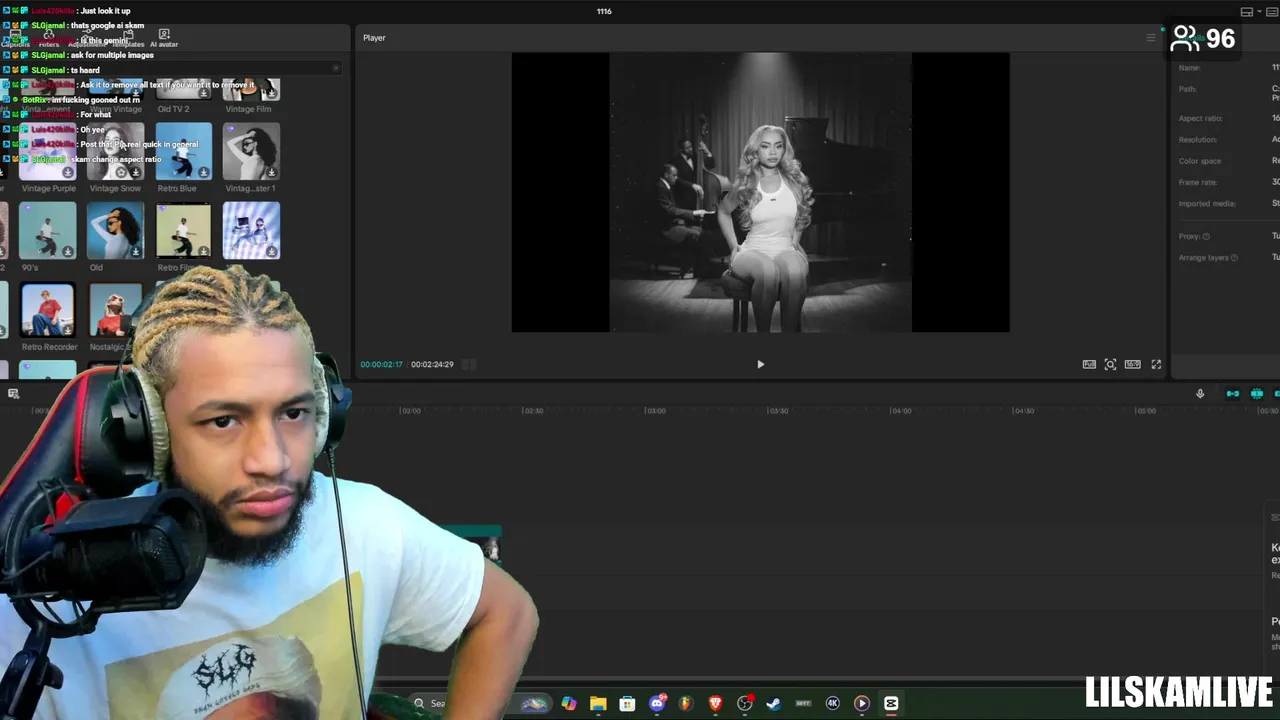
Task: Click the Resolution label in details
Action: pos(1198,140)
